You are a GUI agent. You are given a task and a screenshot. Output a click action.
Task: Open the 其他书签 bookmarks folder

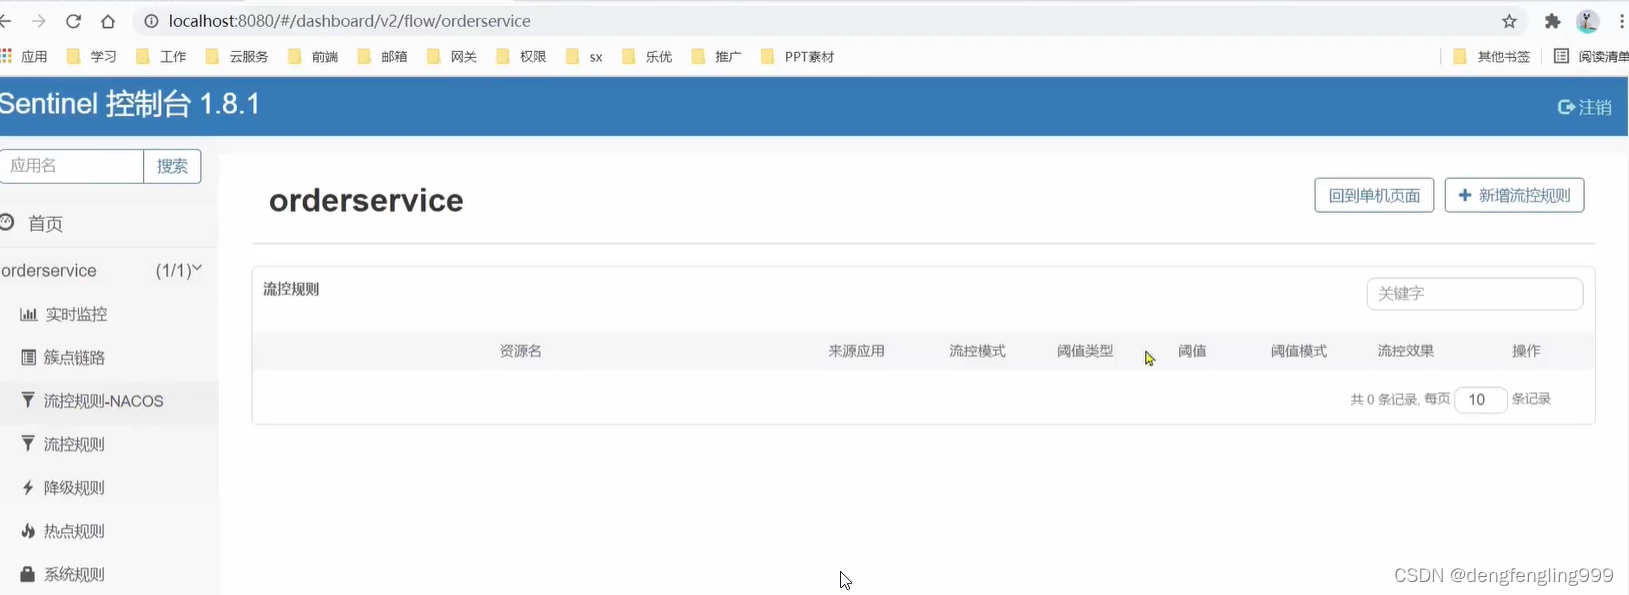click(x=1492, y=57)
